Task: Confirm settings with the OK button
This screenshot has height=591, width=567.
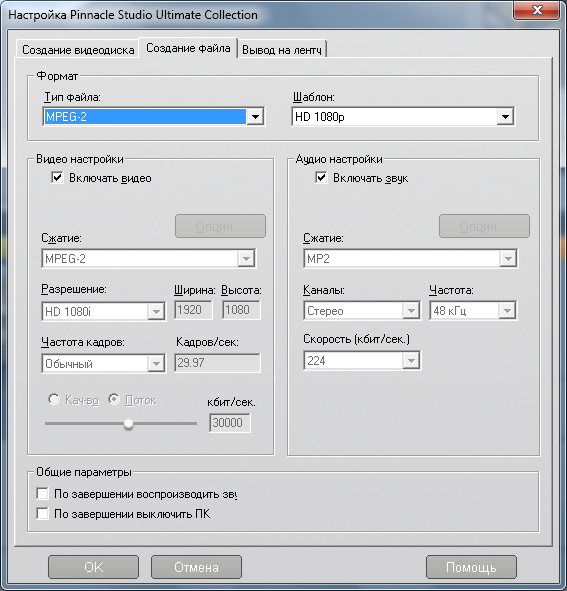Action: pos(93,567)
